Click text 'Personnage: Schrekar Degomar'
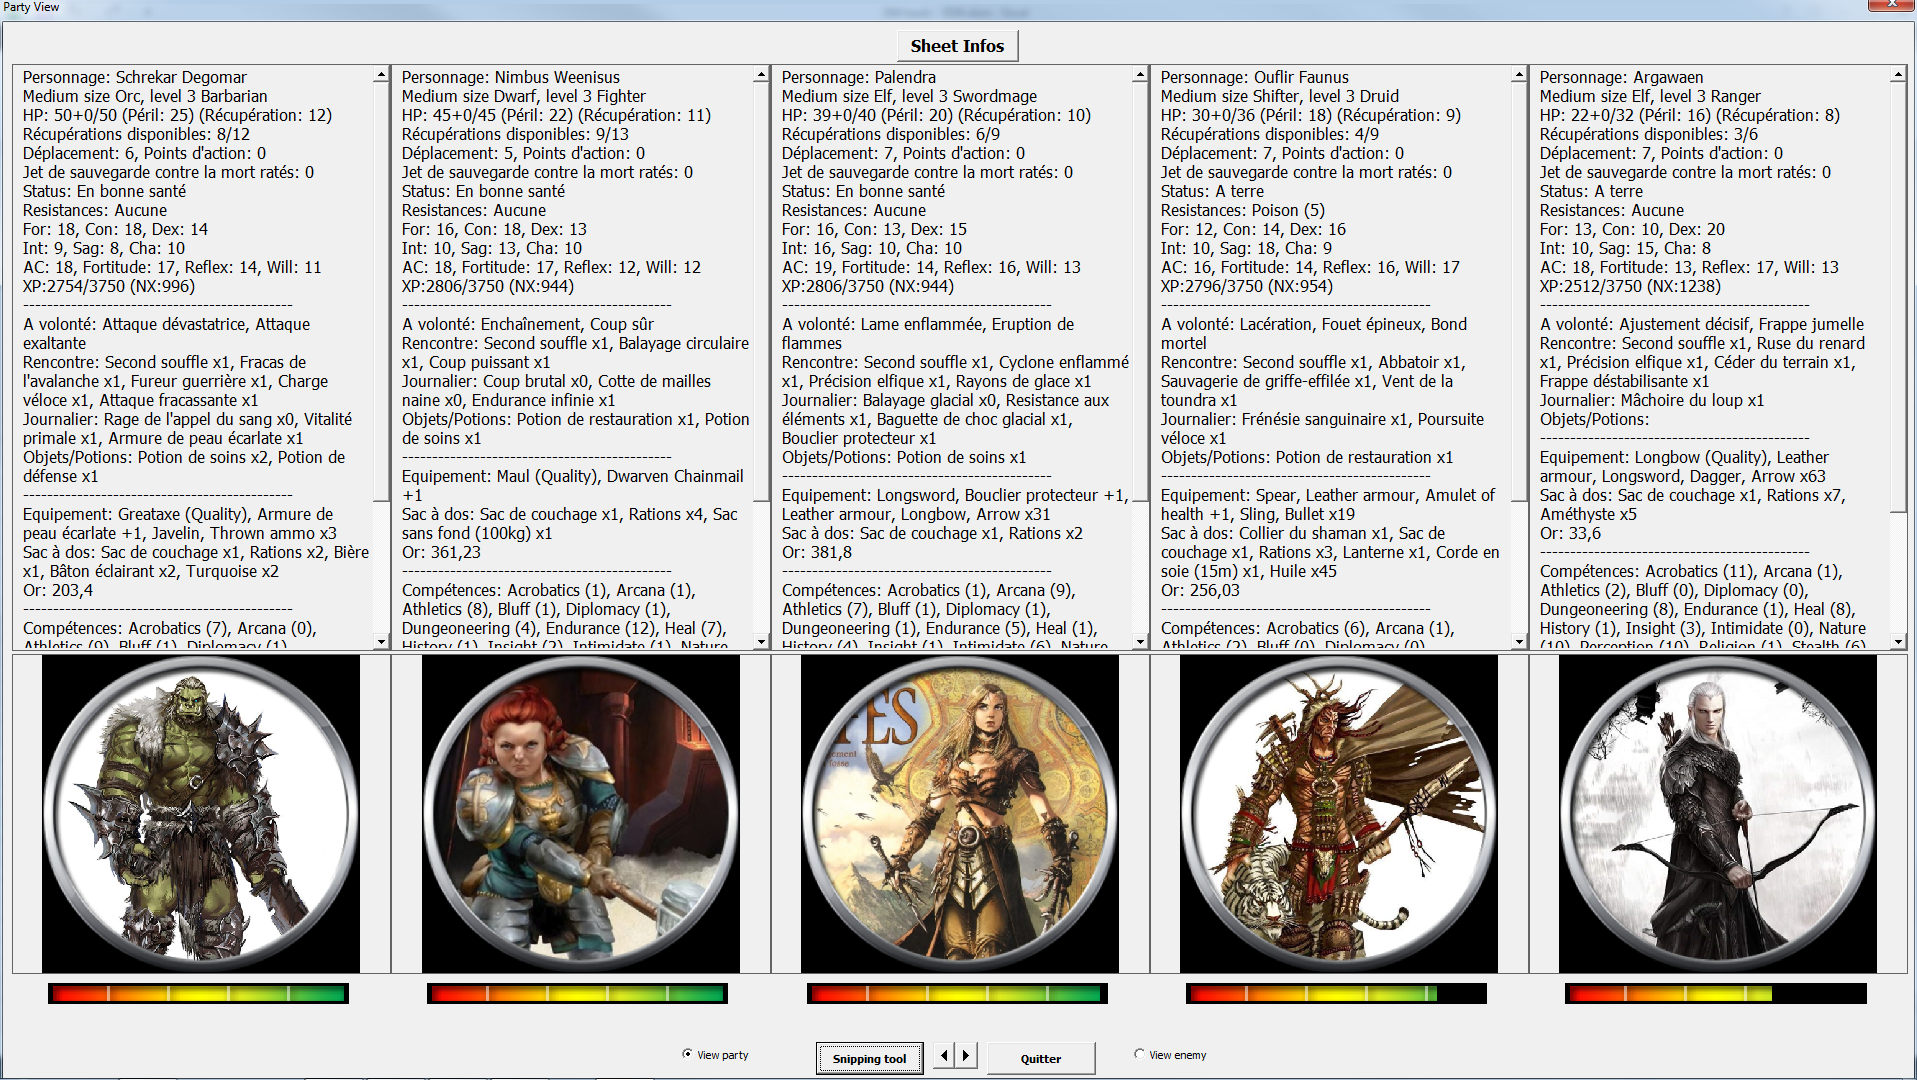This screenshot has width=1917, height=1080. click(x=135, y=77)
